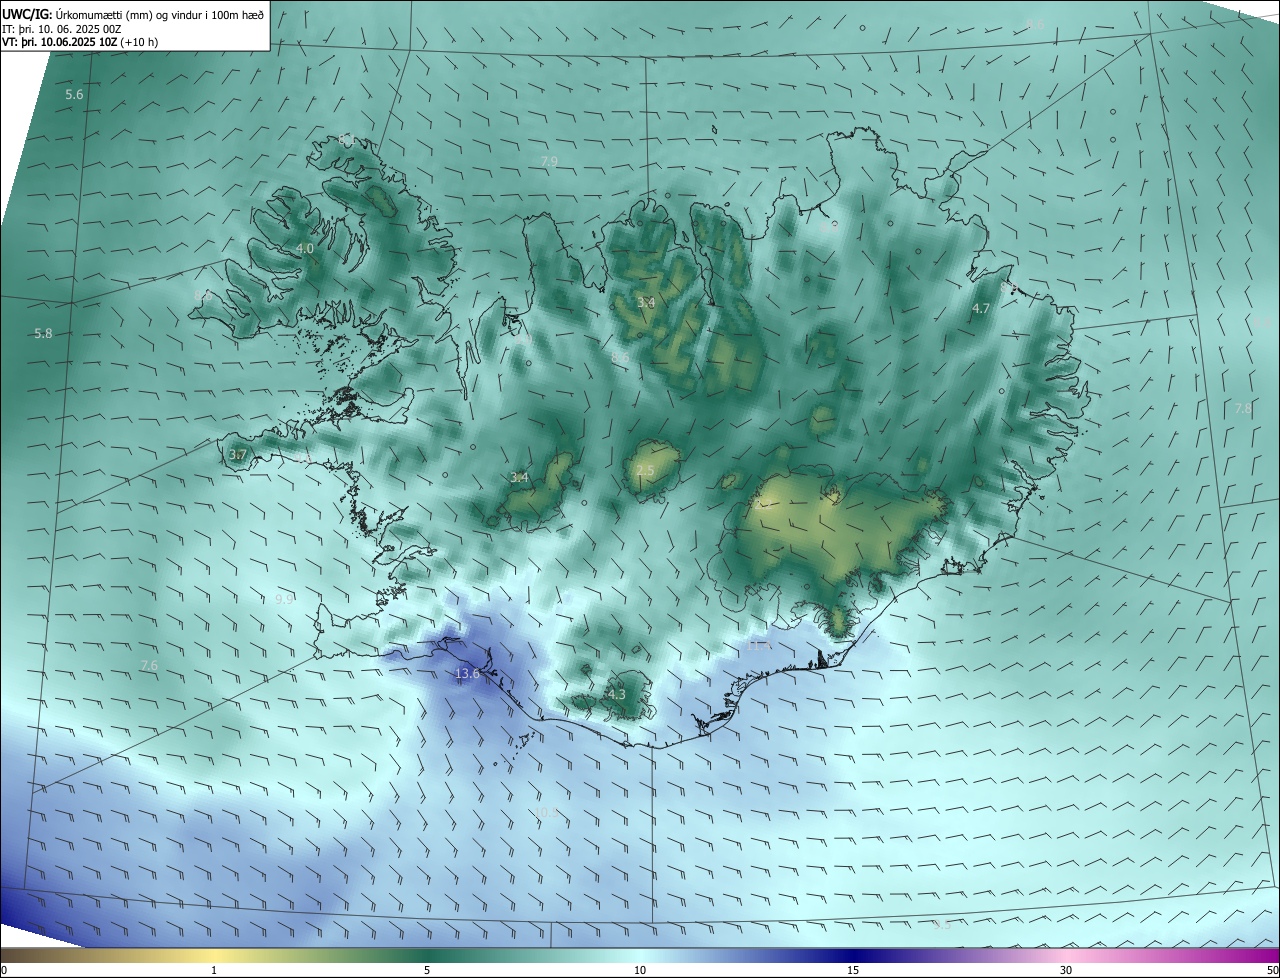Click the 7.8 value at the east edge
Viewport: 1280px width, 978px height.
tap(1243, 408)
